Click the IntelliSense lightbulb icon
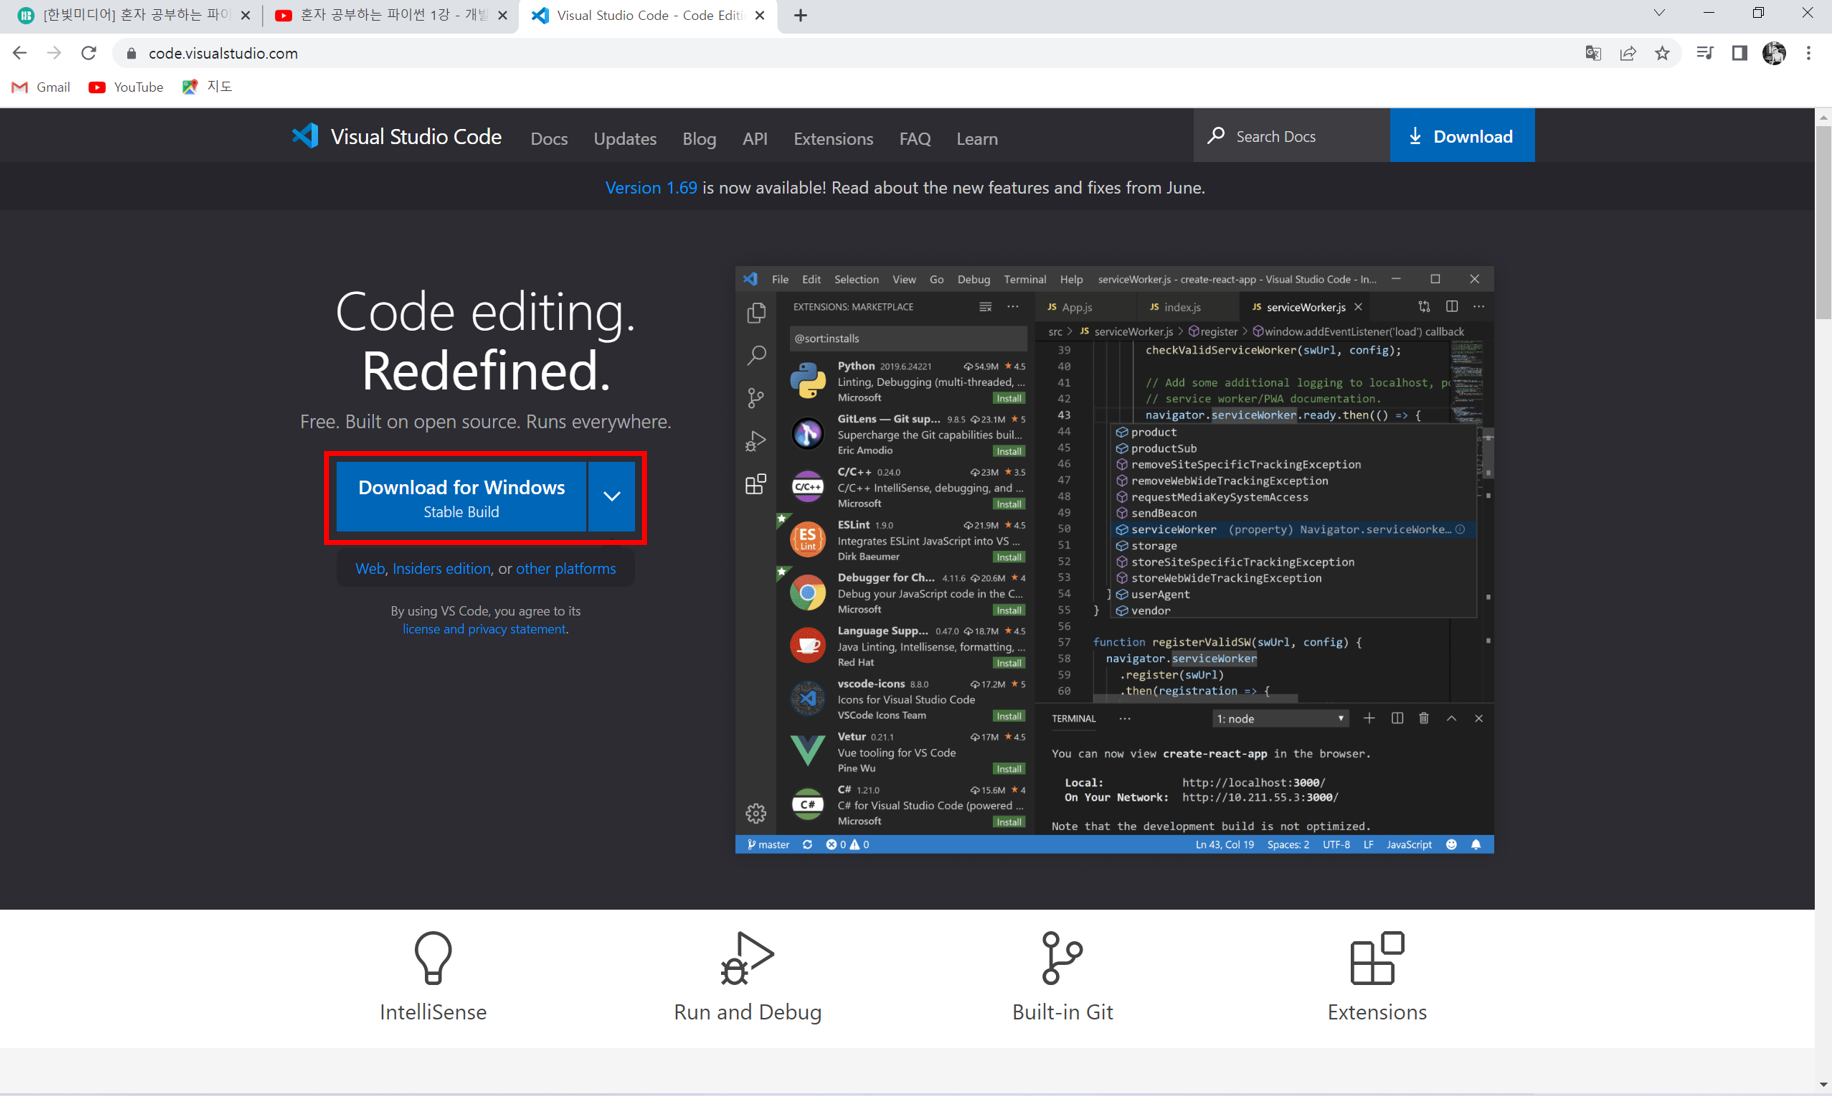This screenshot has width=1833, height=1096. tap(433, 958)
